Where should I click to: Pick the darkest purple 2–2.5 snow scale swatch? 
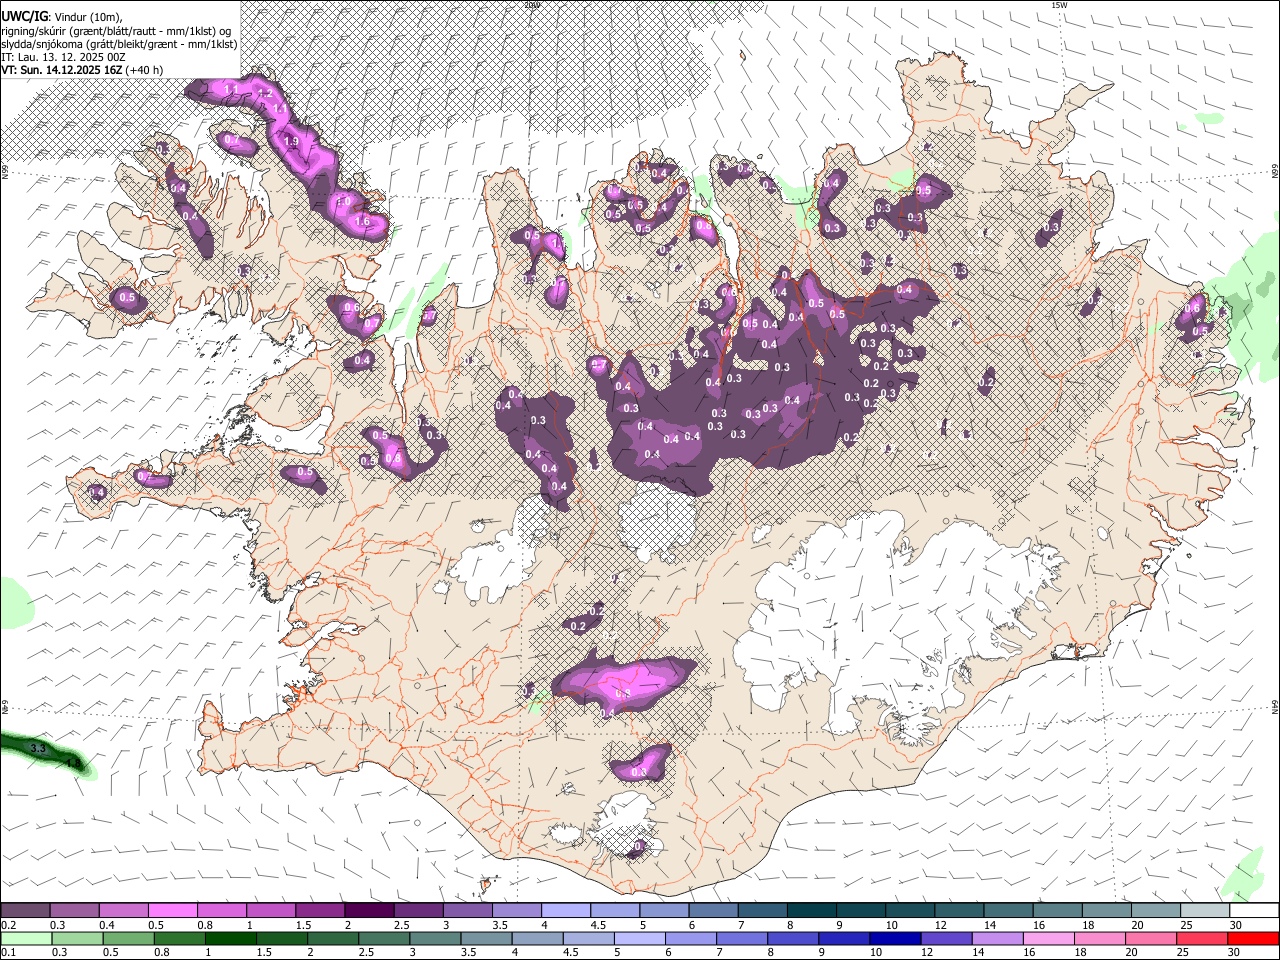pyautogui.click(x=369, y=910)
